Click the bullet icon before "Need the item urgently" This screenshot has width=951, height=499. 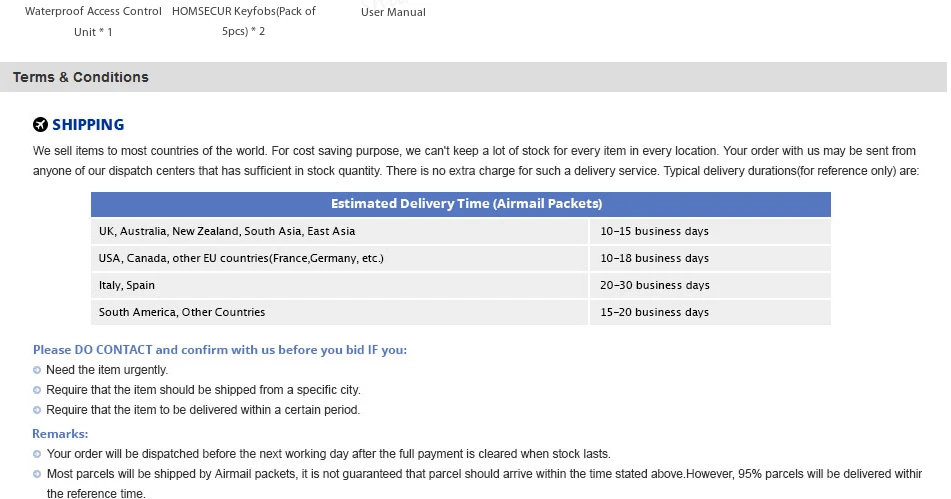(x=37, y=370)
